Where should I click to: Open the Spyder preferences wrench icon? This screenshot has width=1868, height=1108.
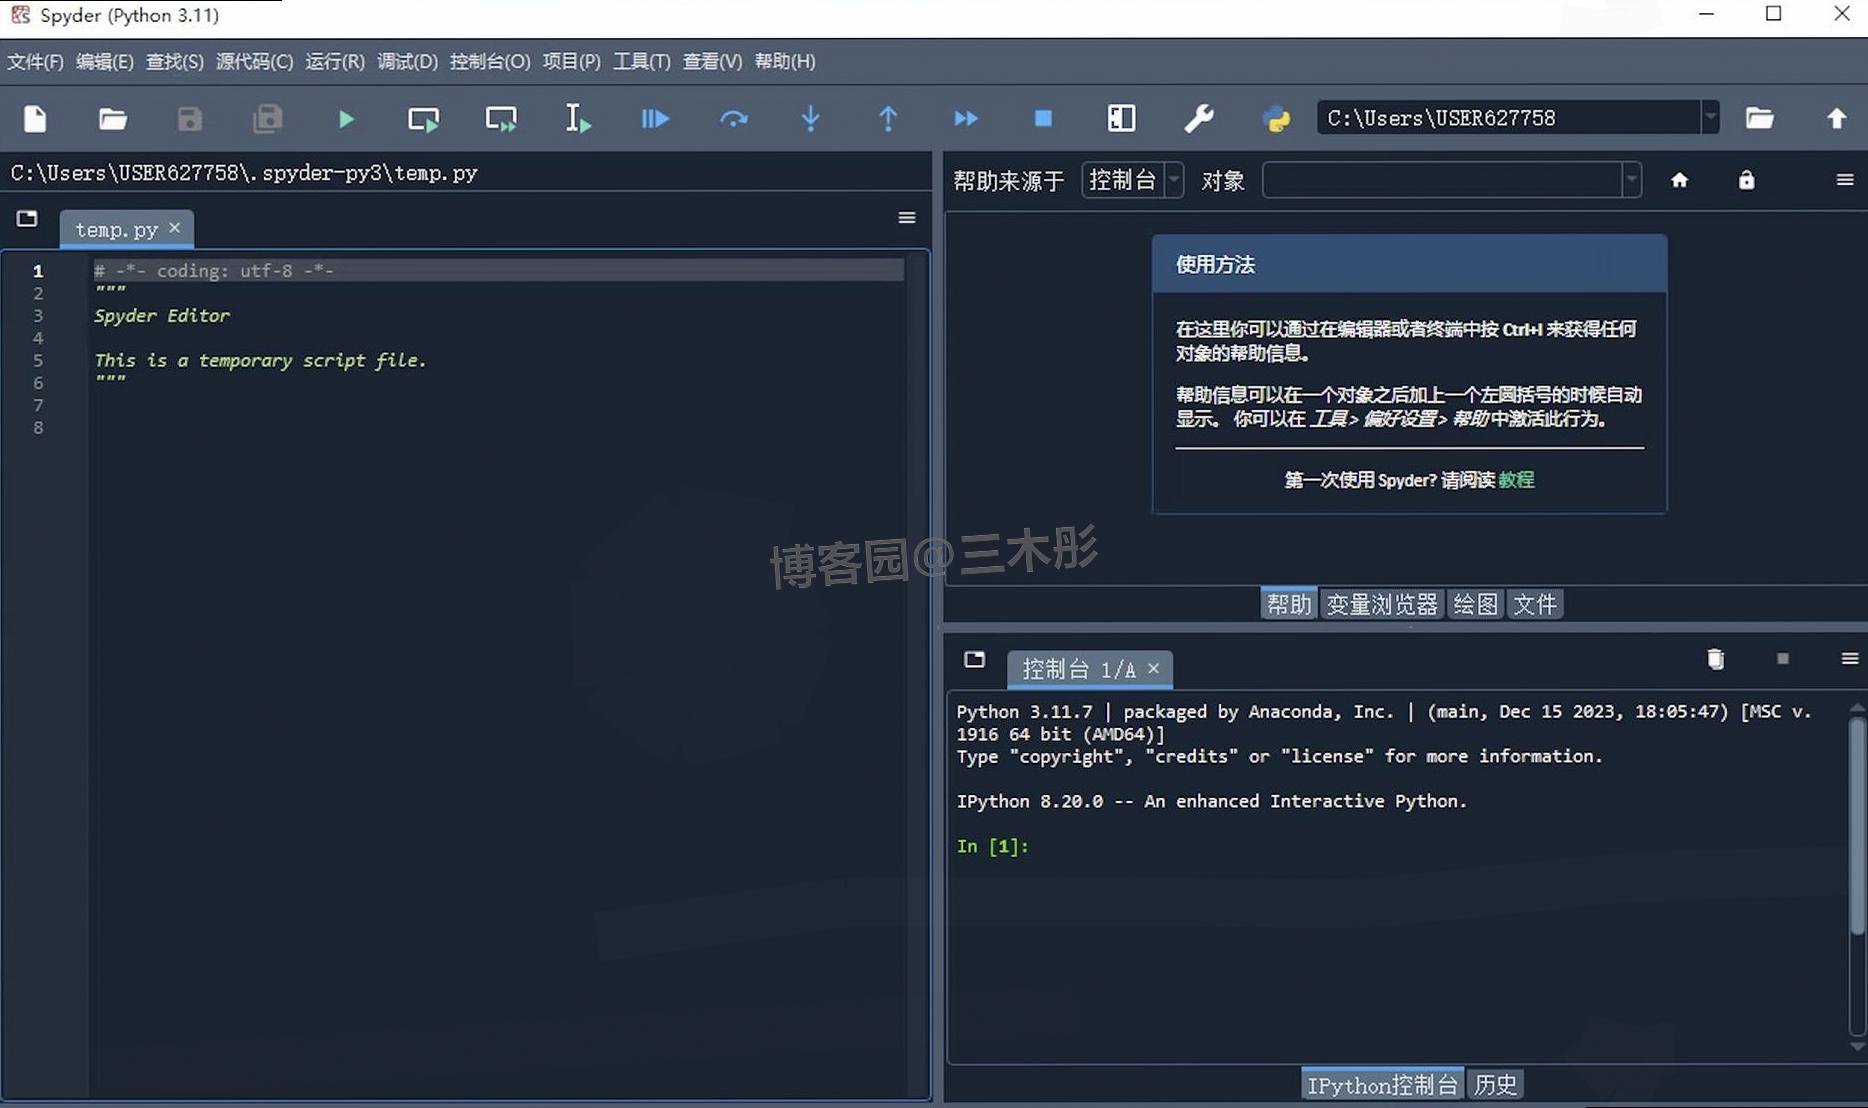[1199, 118]
